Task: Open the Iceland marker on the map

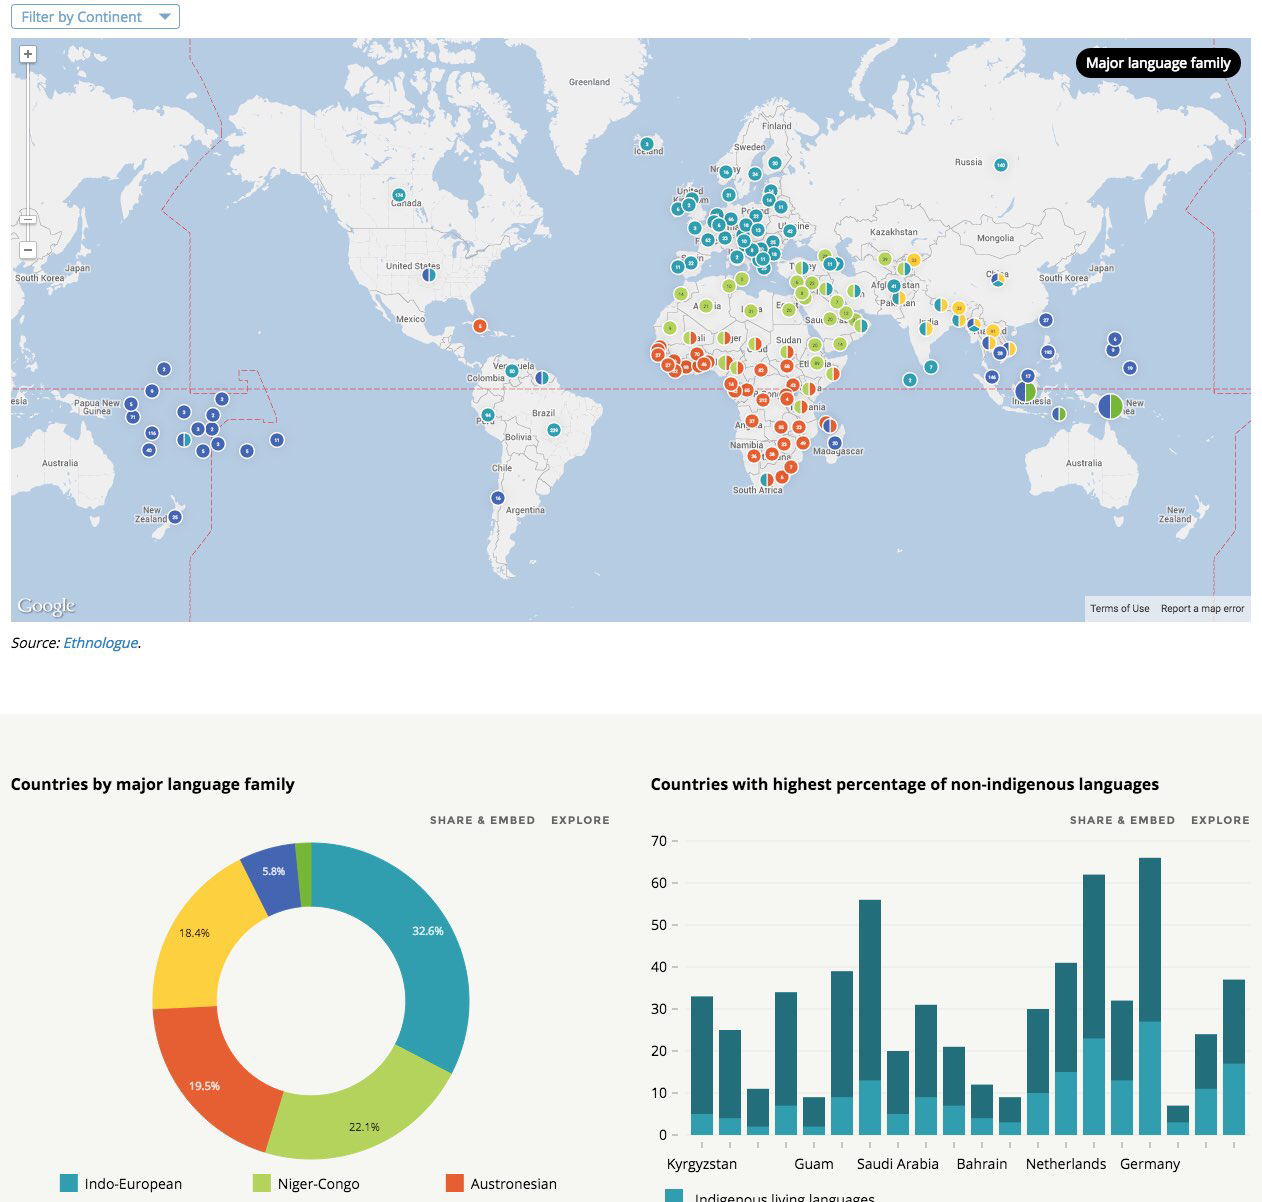Action: (647, 144)
